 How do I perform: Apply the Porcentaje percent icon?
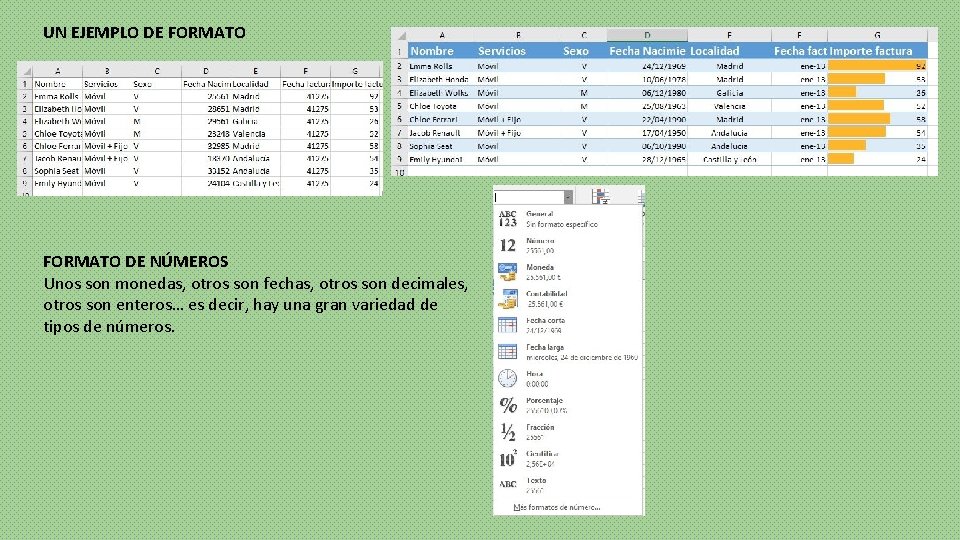point(508,405)
